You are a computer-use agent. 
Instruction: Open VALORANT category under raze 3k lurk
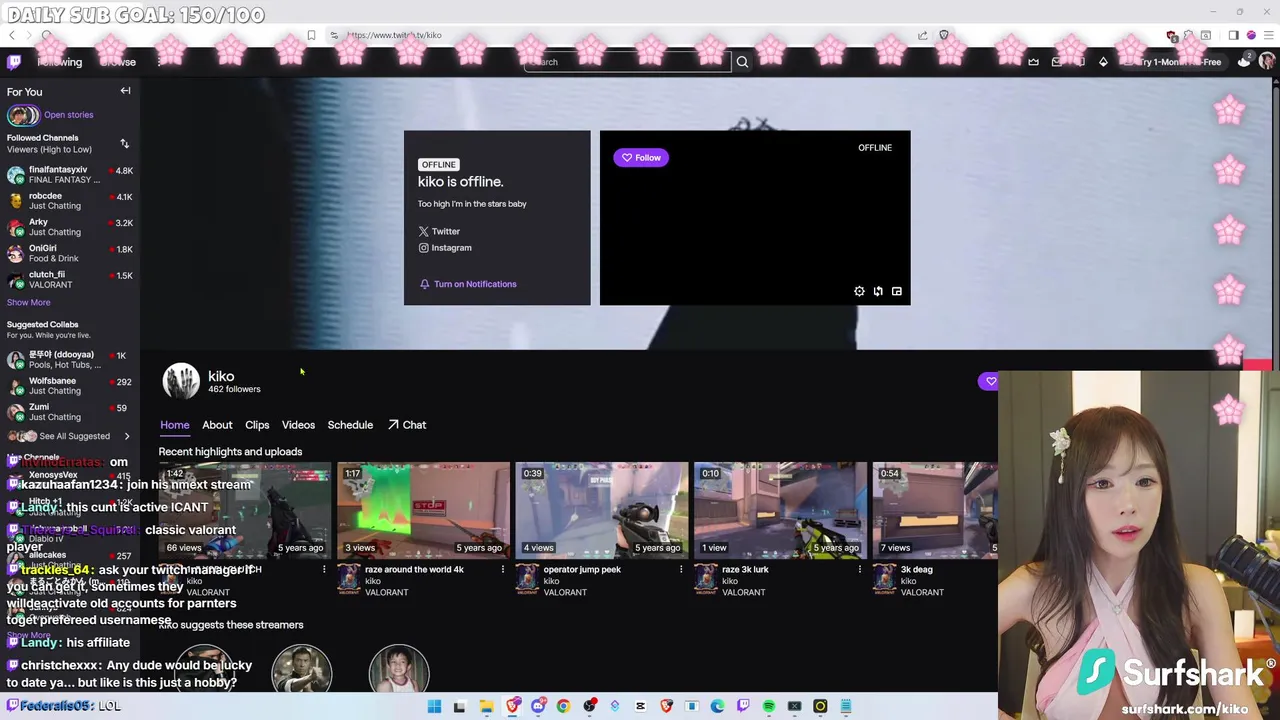743,593
